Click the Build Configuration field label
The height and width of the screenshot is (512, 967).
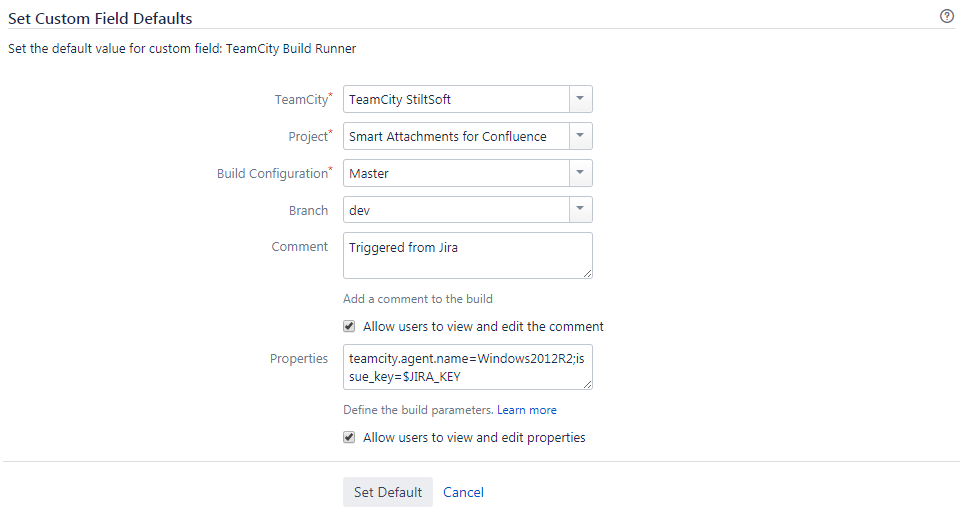click(x=272, y=173)
